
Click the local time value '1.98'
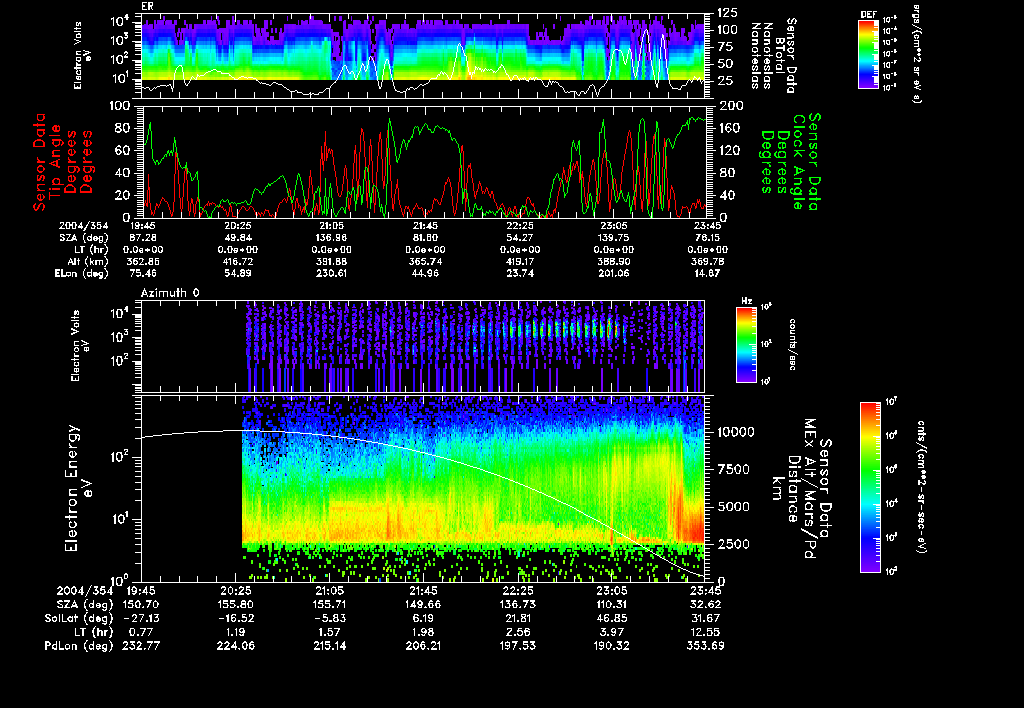[423, 632]
